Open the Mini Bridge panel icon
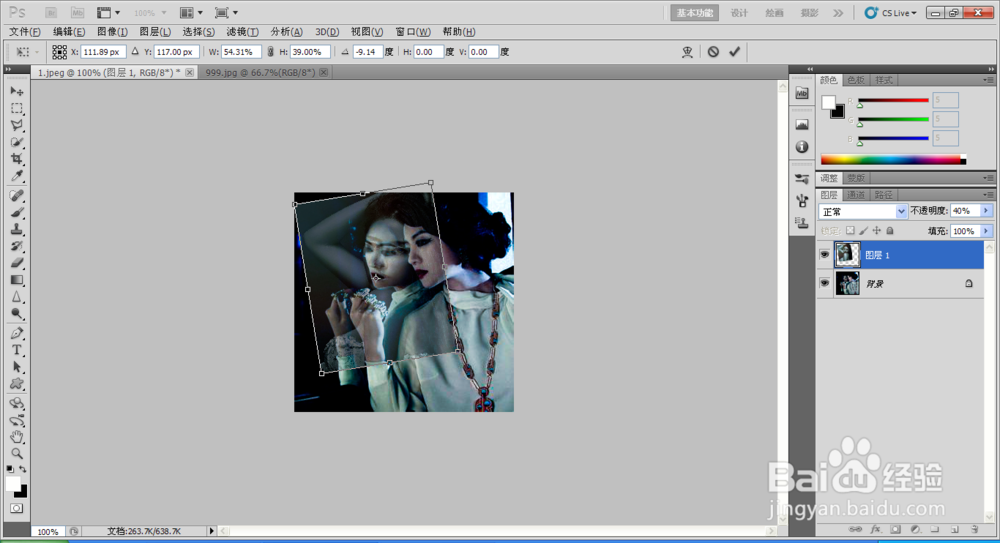This screenshot has width=1000, height=543. coord(802,93)
